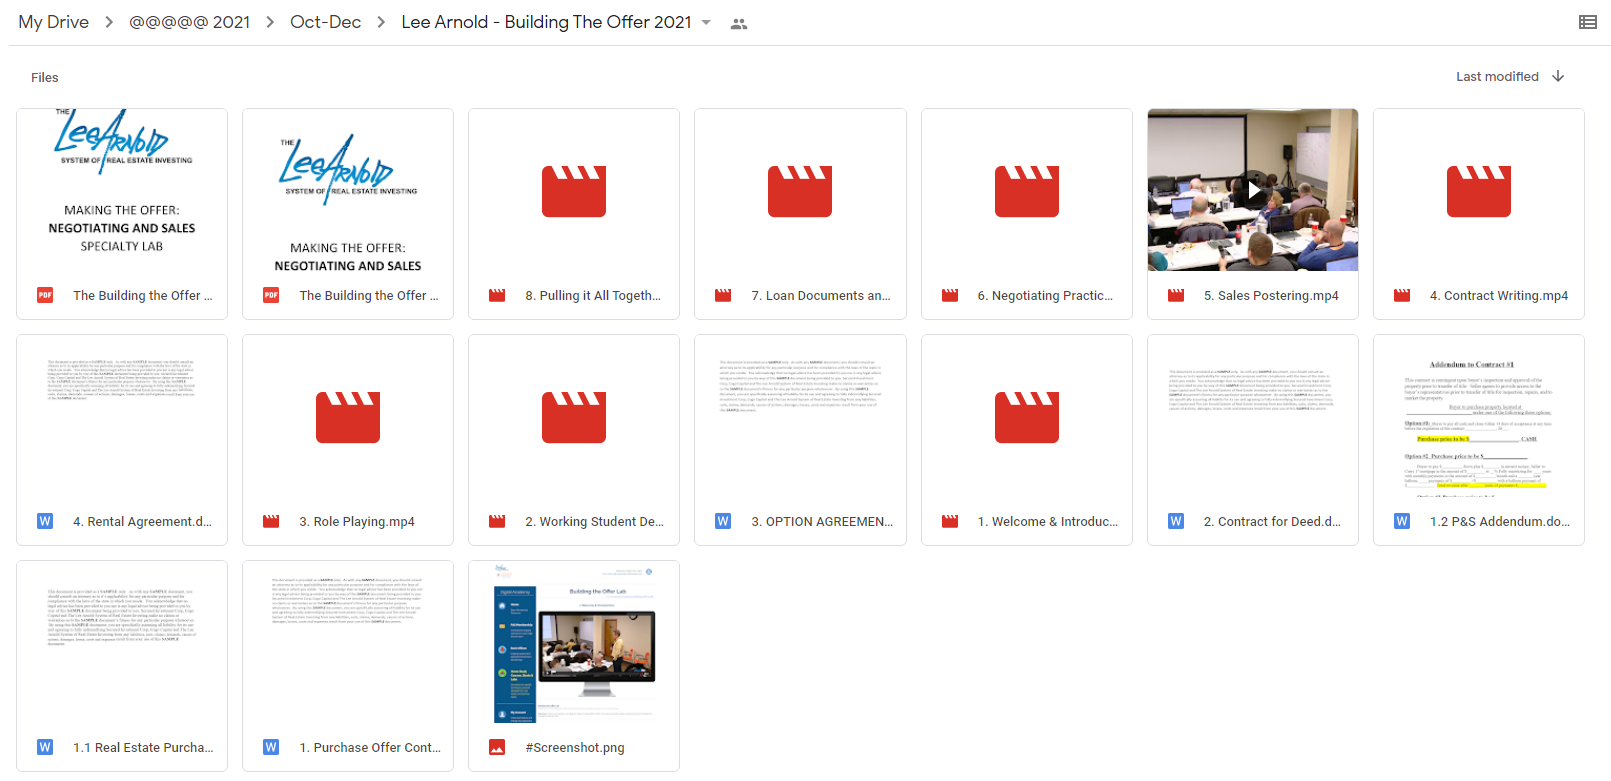Click video icon beside 7. Loan Documents
The height and width of the screenshot is (781, 1611).
pyautogui.click(x=723, y=295)
